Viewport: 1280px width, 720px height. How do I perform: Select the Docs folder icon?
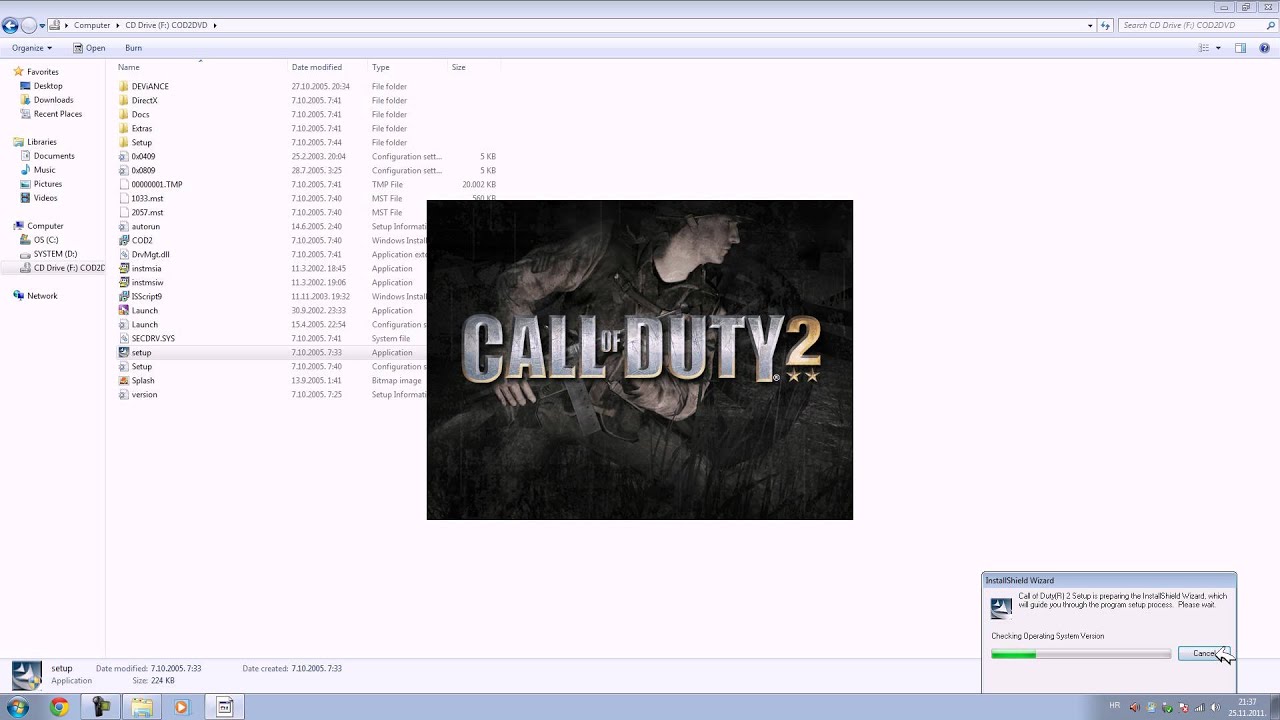124,114
